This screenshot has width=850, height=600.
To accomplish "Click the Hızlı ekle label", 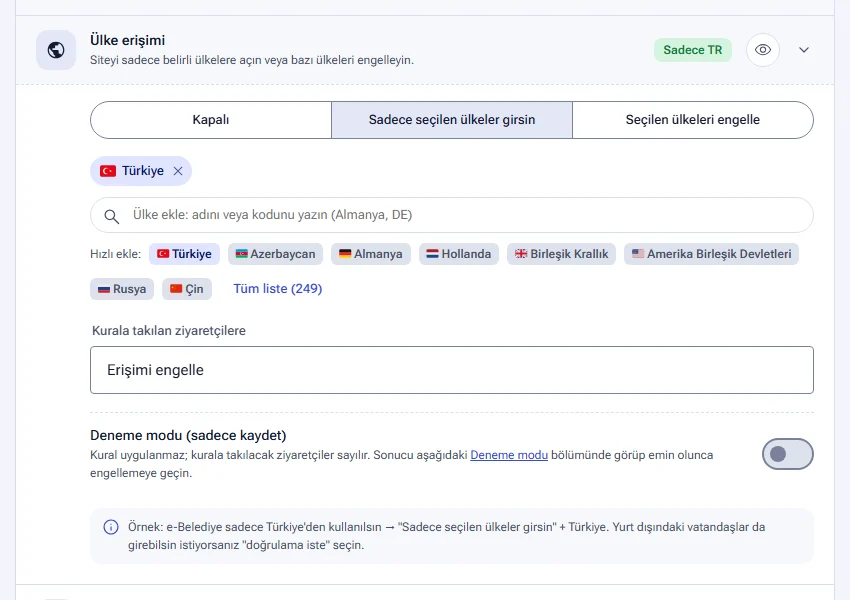I will [x=115, y=254].
